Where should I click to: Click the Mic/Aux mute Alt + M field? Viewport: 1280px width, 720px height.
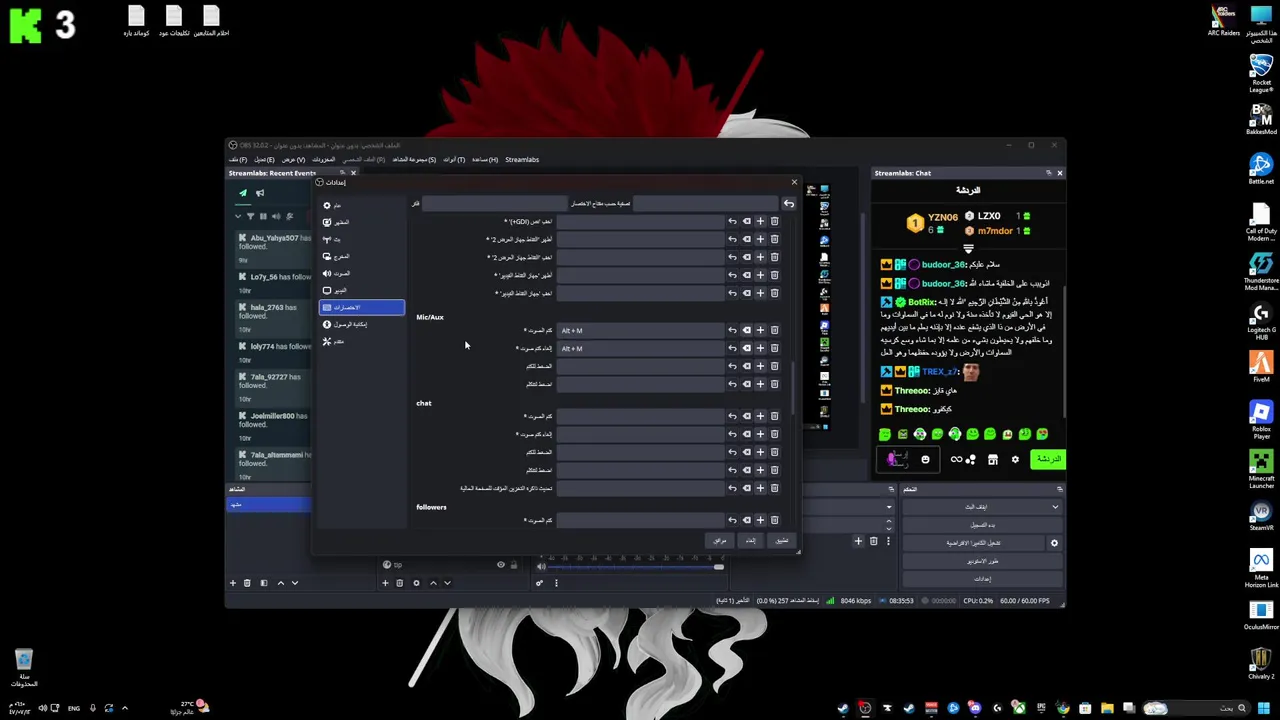(x=640, y=330)
